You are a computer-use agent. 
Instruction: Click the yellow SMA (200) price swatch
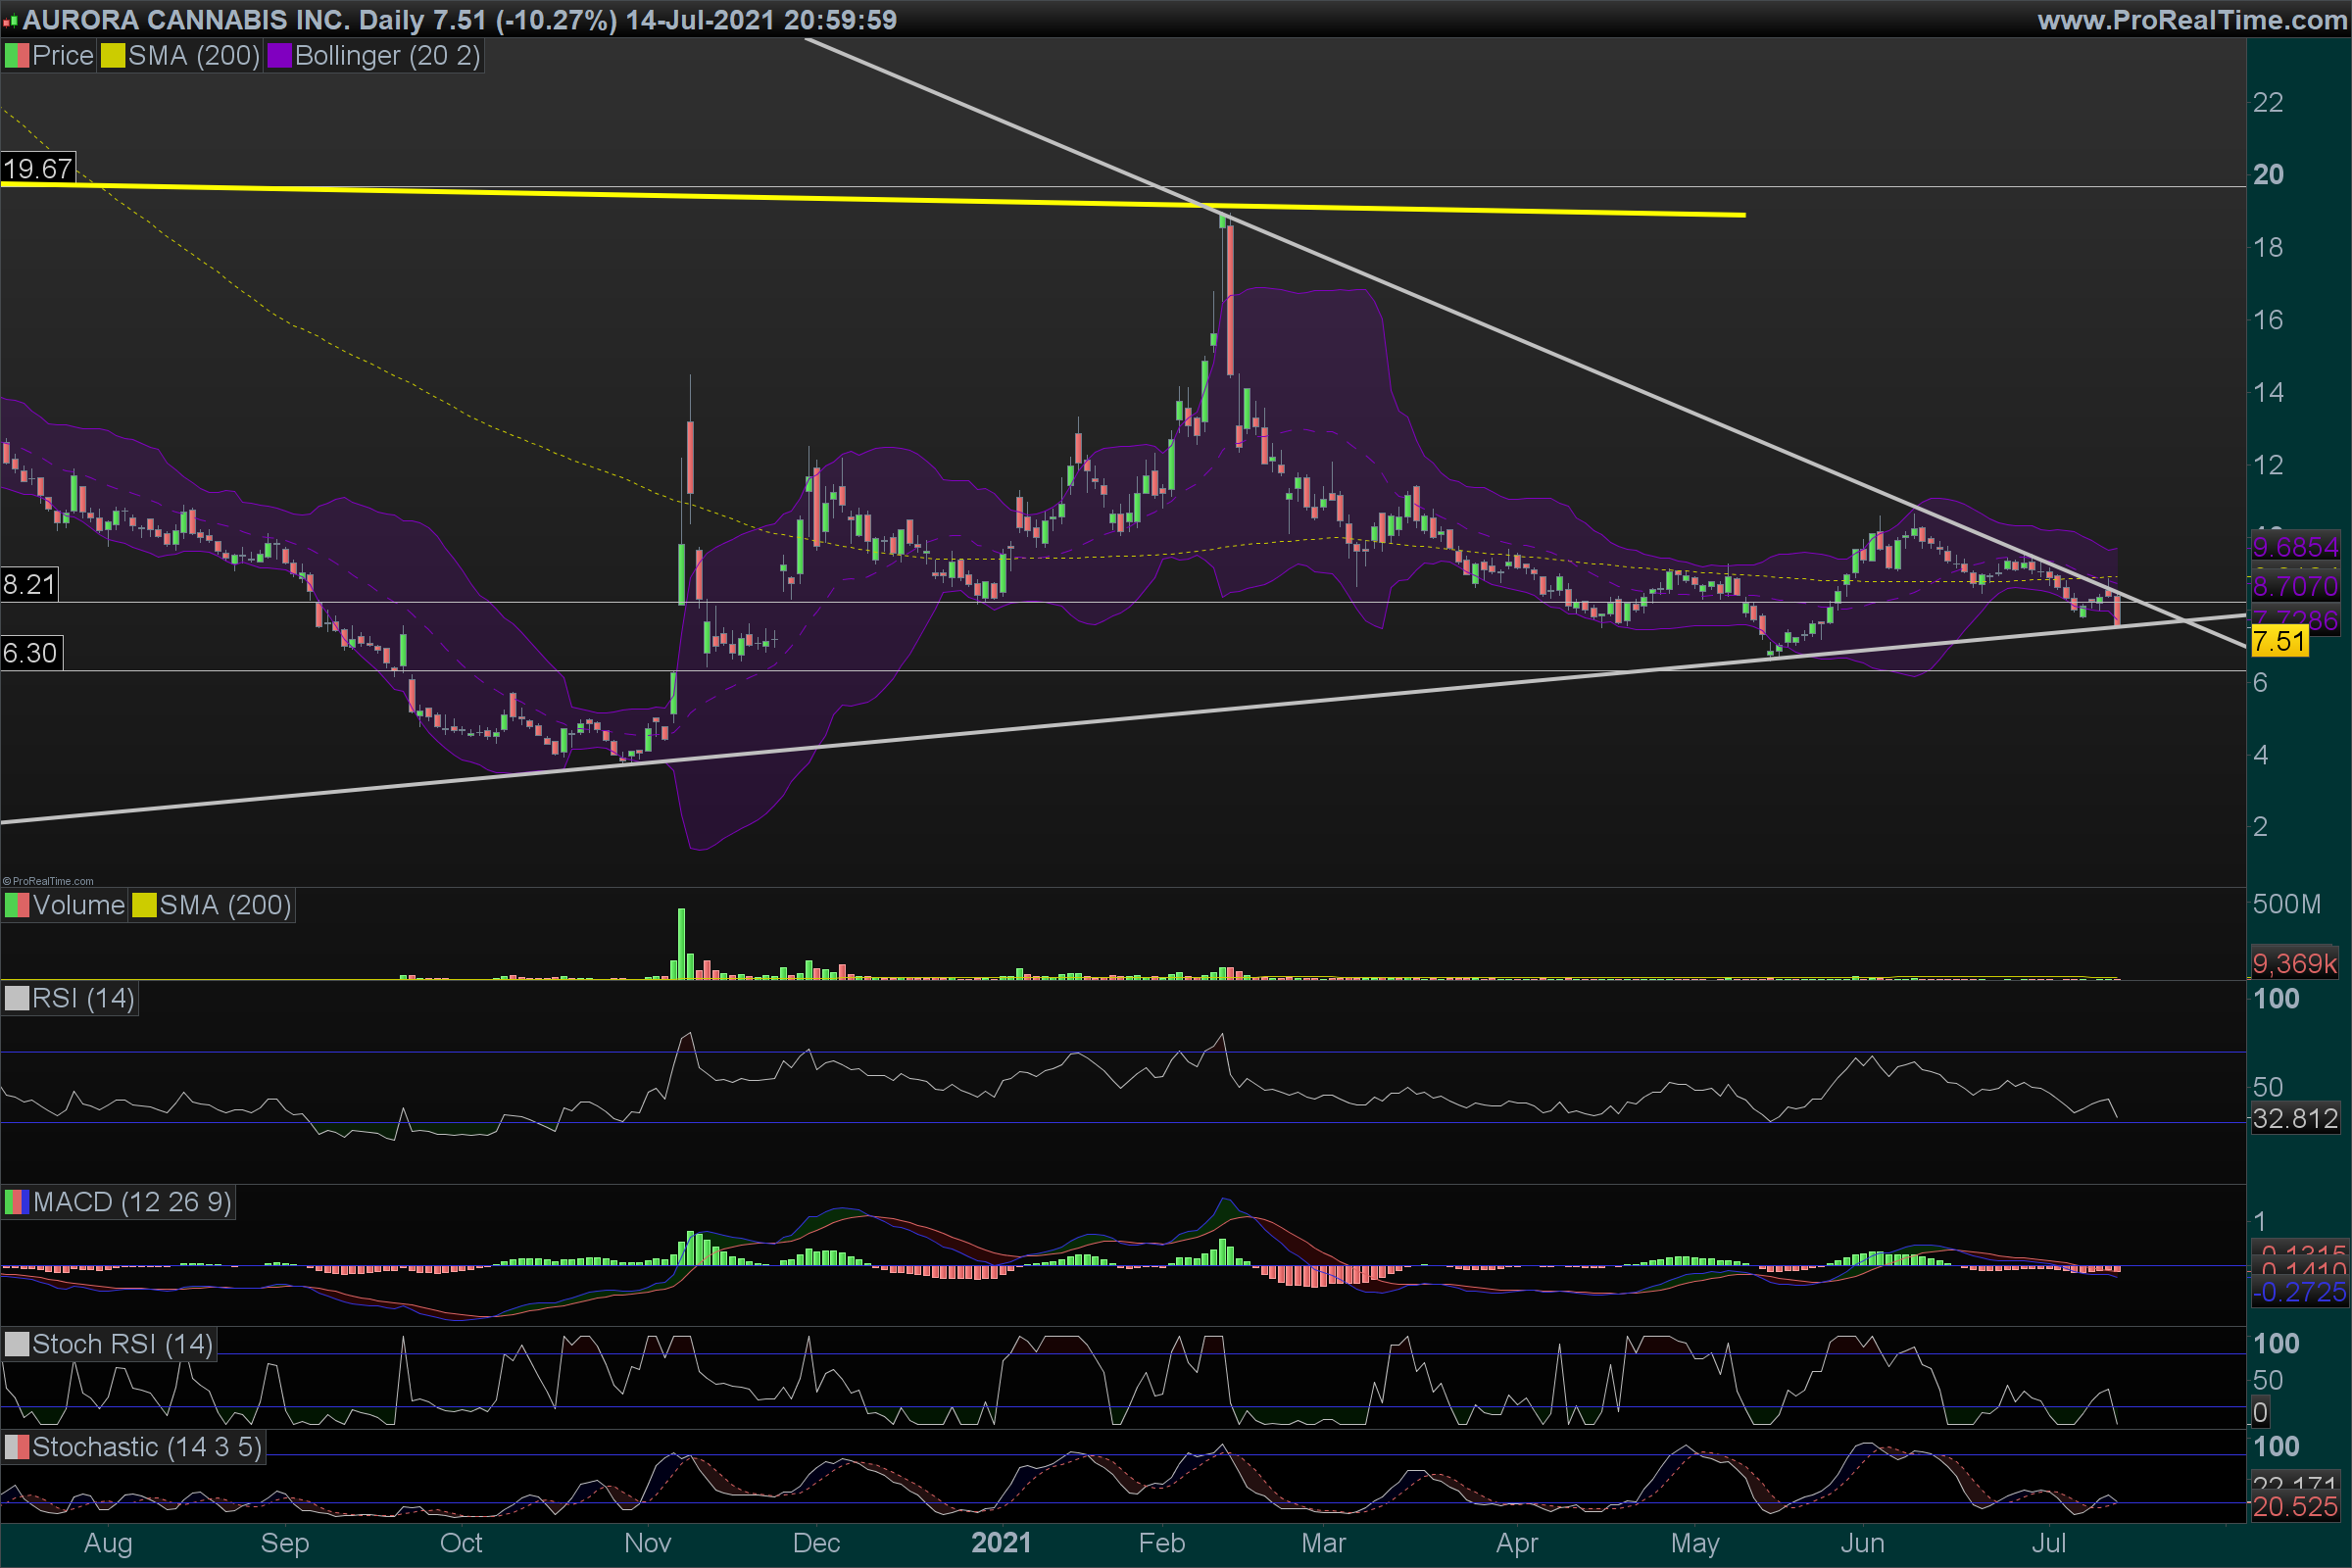(112, 56)
